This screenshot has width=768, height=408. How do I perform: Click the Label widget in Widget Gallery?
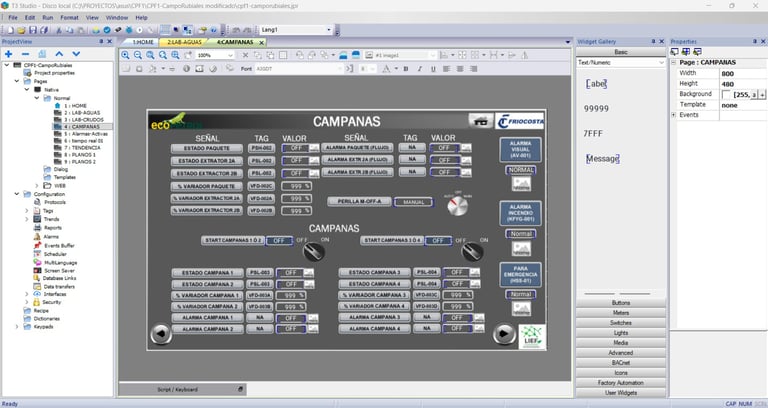pyautogui.click(x=596, y=84)
